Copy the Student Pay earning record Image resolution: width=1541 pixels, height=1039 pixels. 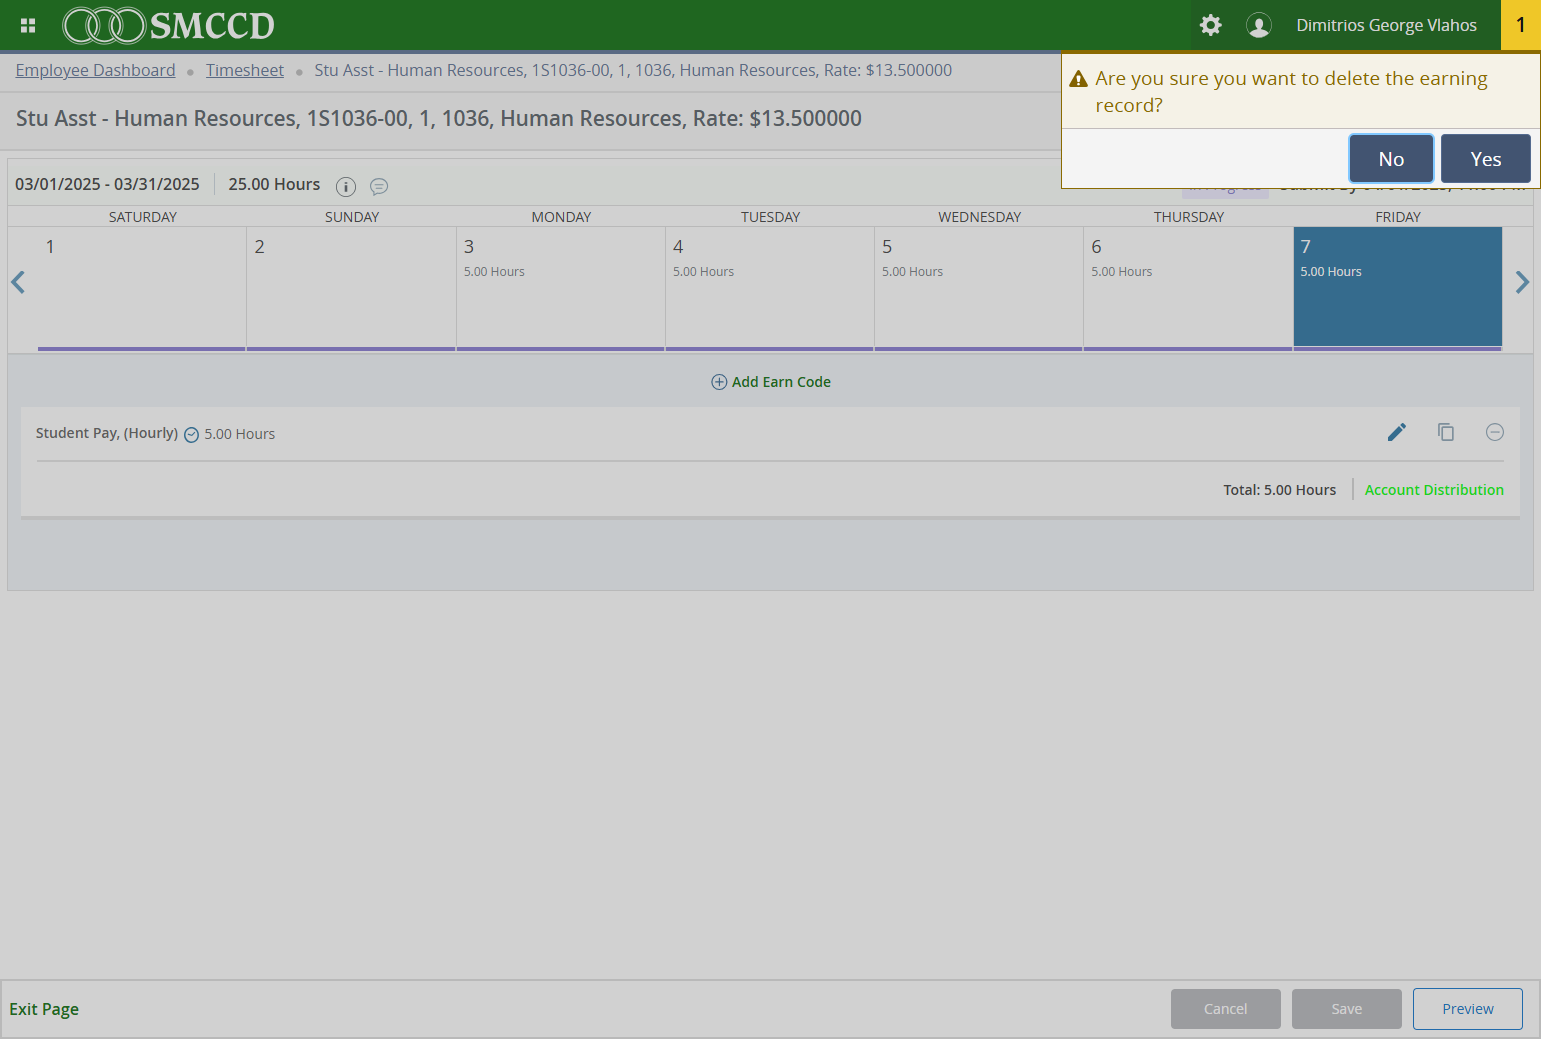pos(1446,432)
